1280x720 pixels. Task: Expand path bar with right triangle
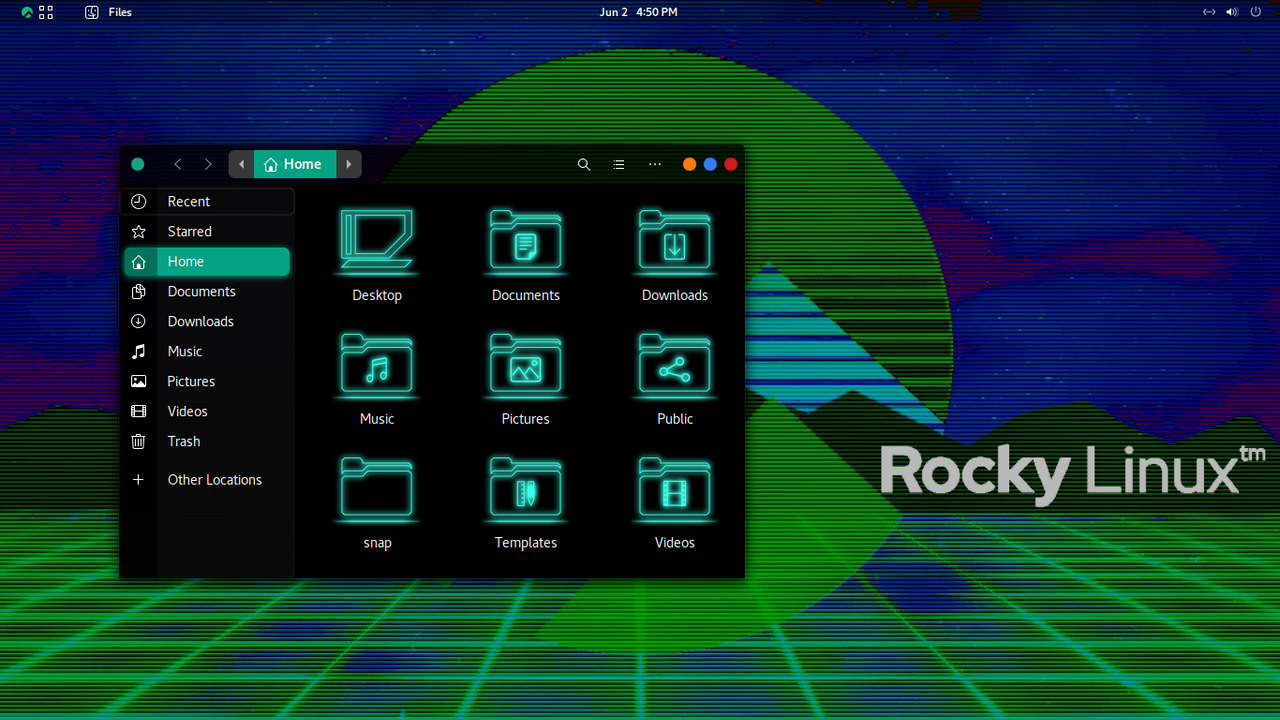coord(349,164)
